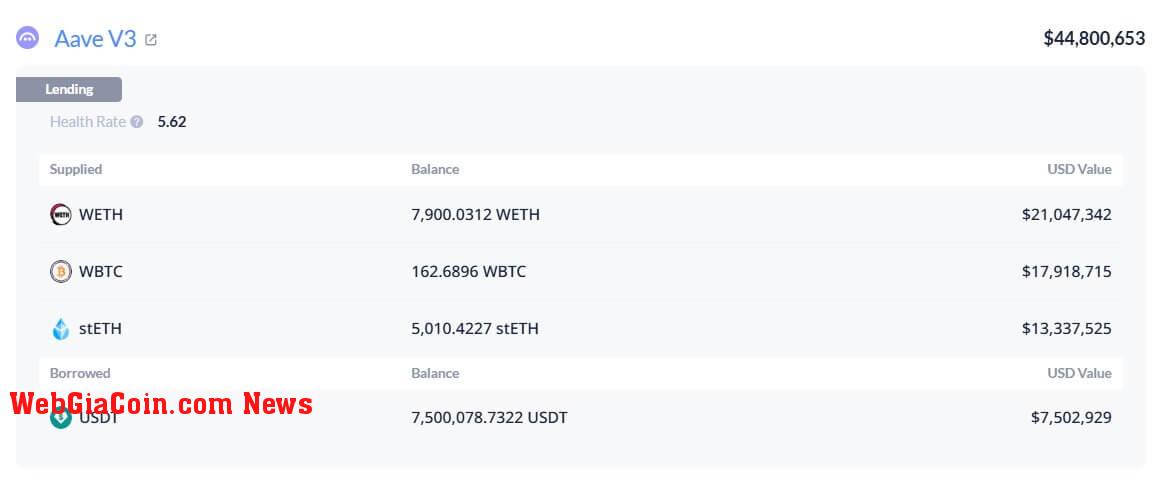Open the Aave V3 title link
Viewport: 1173px width, 484px height.
[95, 38]
